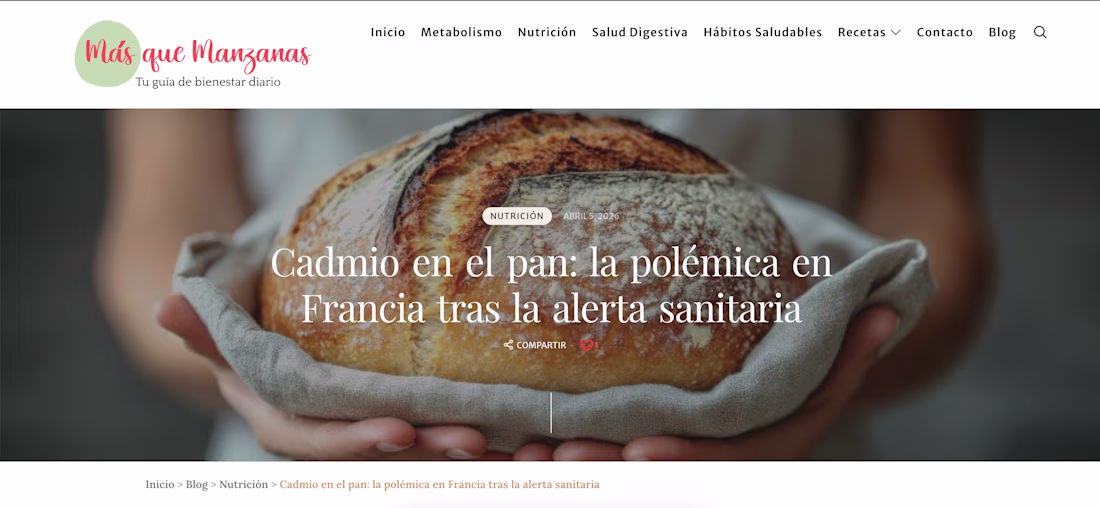Screen dimensions: 1100x508
Task: Click the article title over bread image
Action: 551,286
